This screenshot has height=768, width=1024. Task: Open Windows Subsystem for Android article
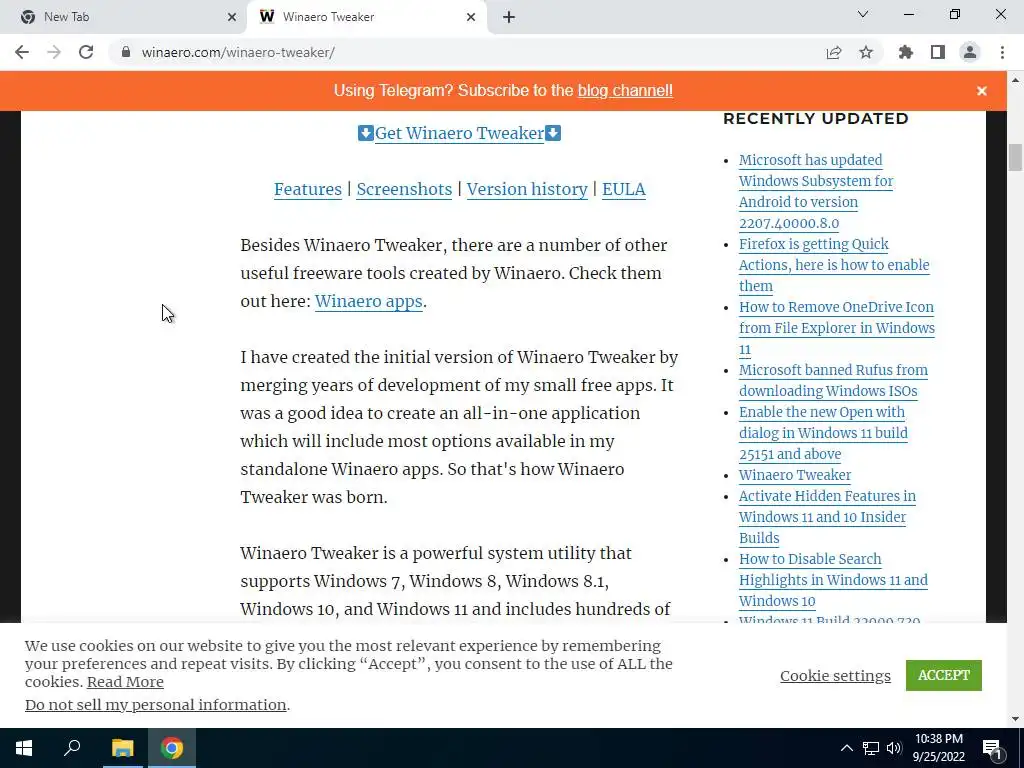(816, 191)
